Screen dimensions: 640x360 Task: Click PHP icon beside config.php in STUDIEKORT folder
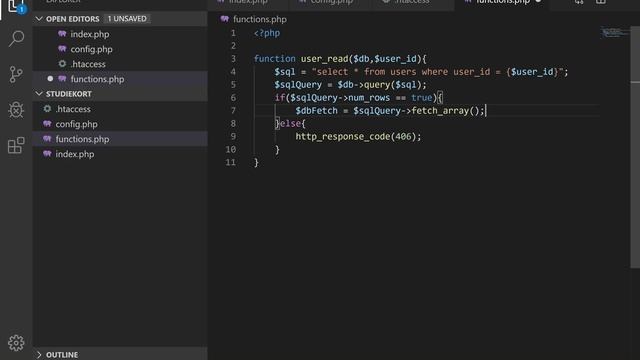click(x=47, y=124)
